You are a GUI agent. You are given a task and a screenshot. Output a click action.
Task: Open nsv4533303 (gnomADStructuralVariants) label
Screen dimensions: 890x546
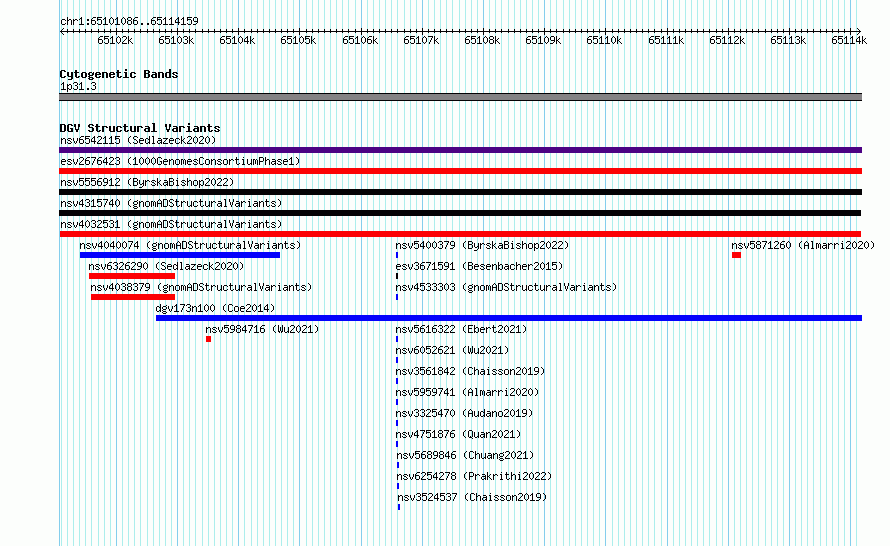[506, 287]
